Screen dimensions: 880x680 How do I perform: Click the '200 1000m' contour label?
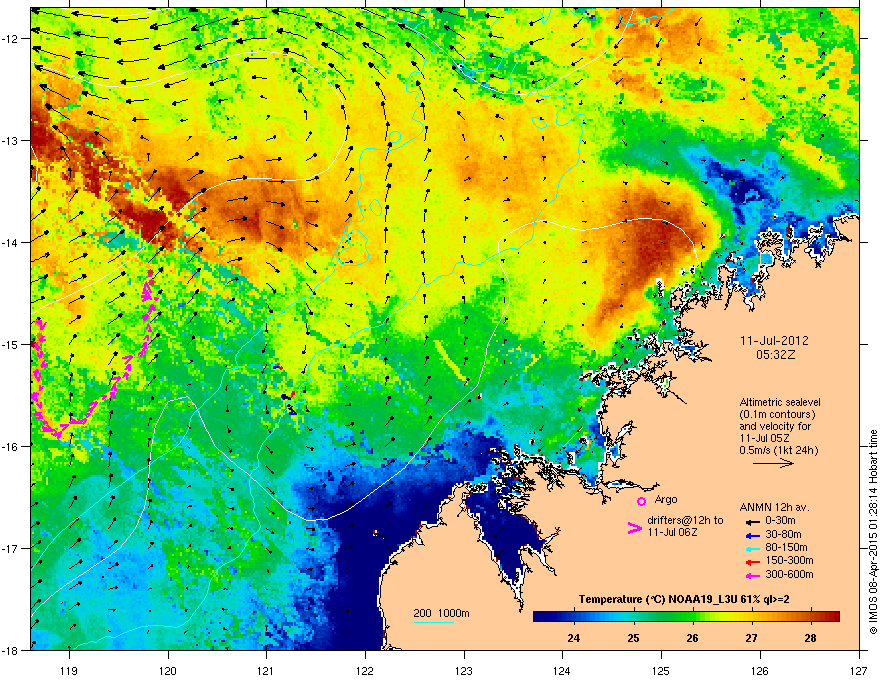(x=441, y=613)
